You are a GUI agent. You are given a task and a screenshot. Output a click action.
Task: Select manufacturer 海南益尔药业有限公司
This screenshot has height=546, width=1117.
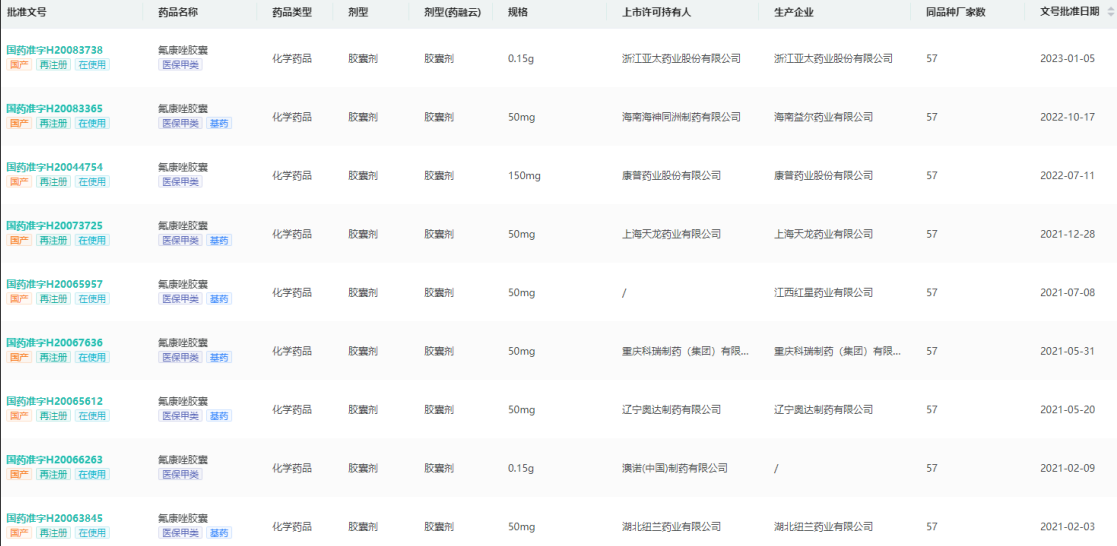(824, 117)
